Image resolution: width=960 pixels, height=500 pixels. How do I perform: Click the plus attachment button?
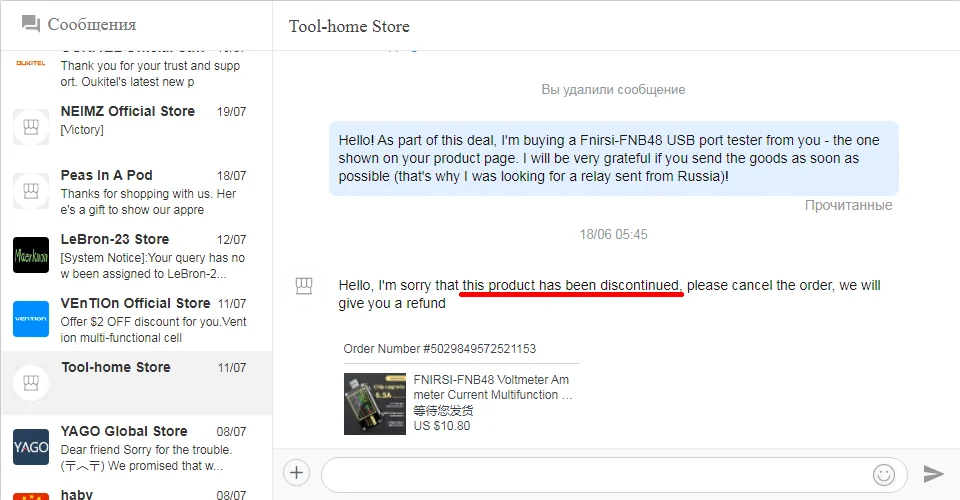click(x=296, y=472)
